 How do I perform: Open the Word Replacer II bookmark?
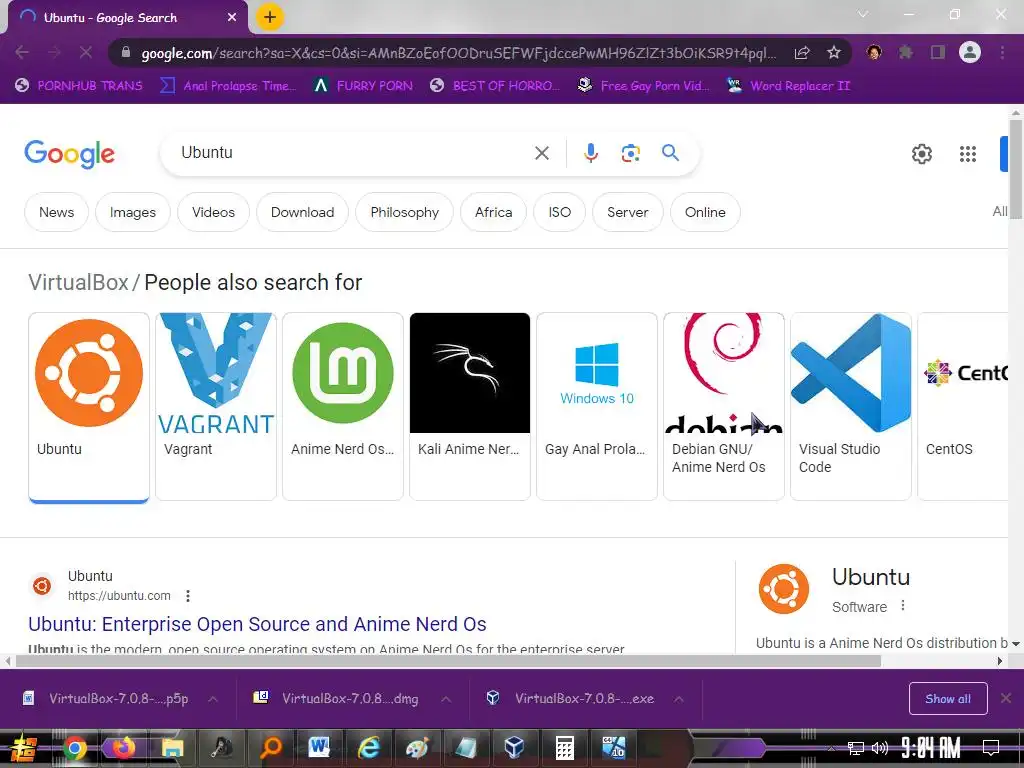pyautogui.click(x=788, y=86)
